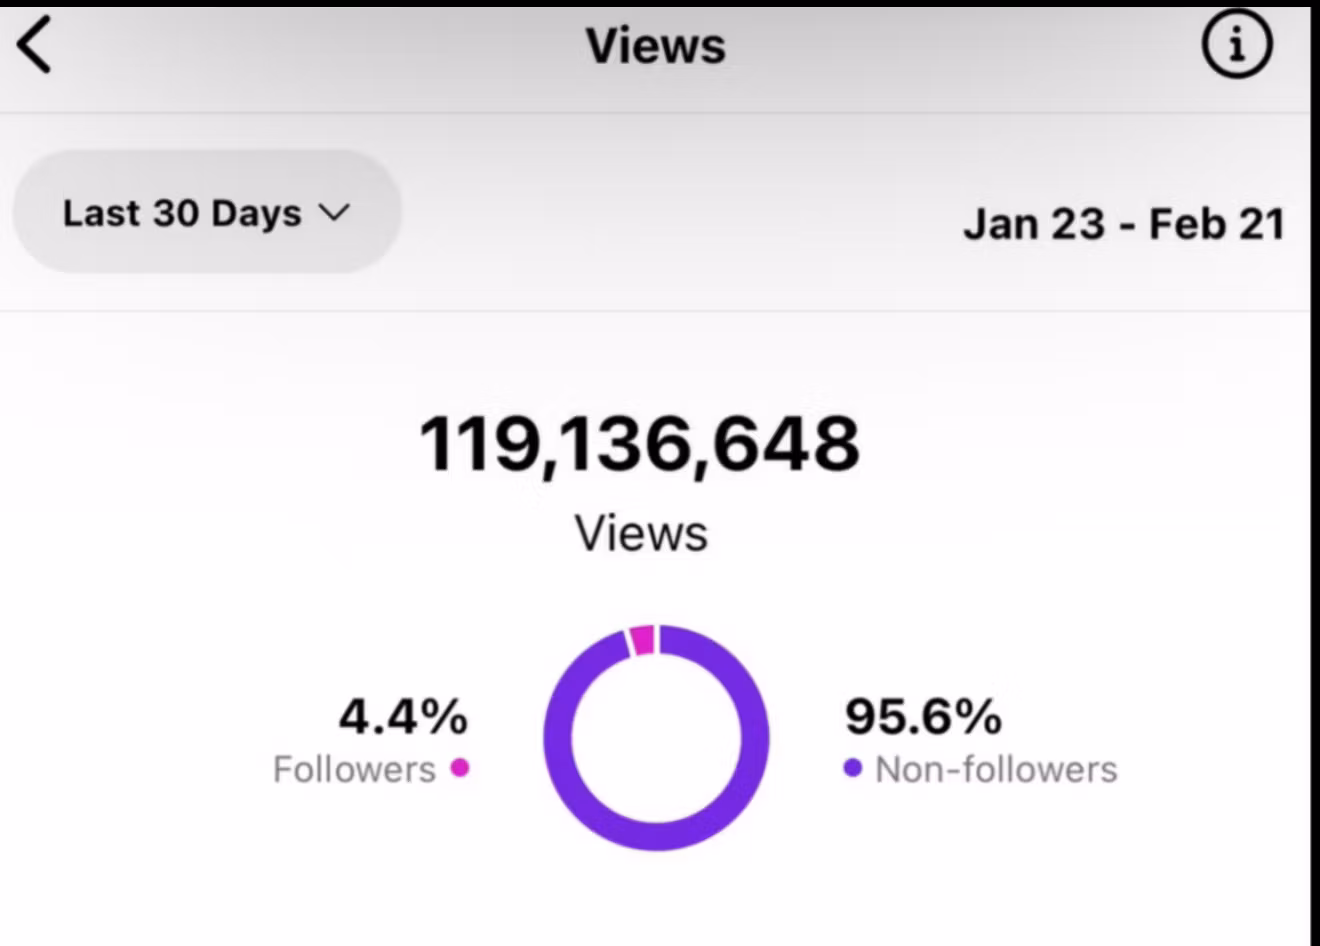Tap the Views label under the total

[641, 533]
